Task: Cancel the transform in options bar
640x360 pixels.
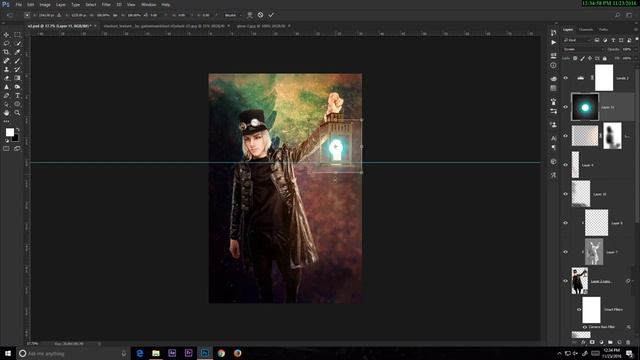Action: tap(260, 15)
